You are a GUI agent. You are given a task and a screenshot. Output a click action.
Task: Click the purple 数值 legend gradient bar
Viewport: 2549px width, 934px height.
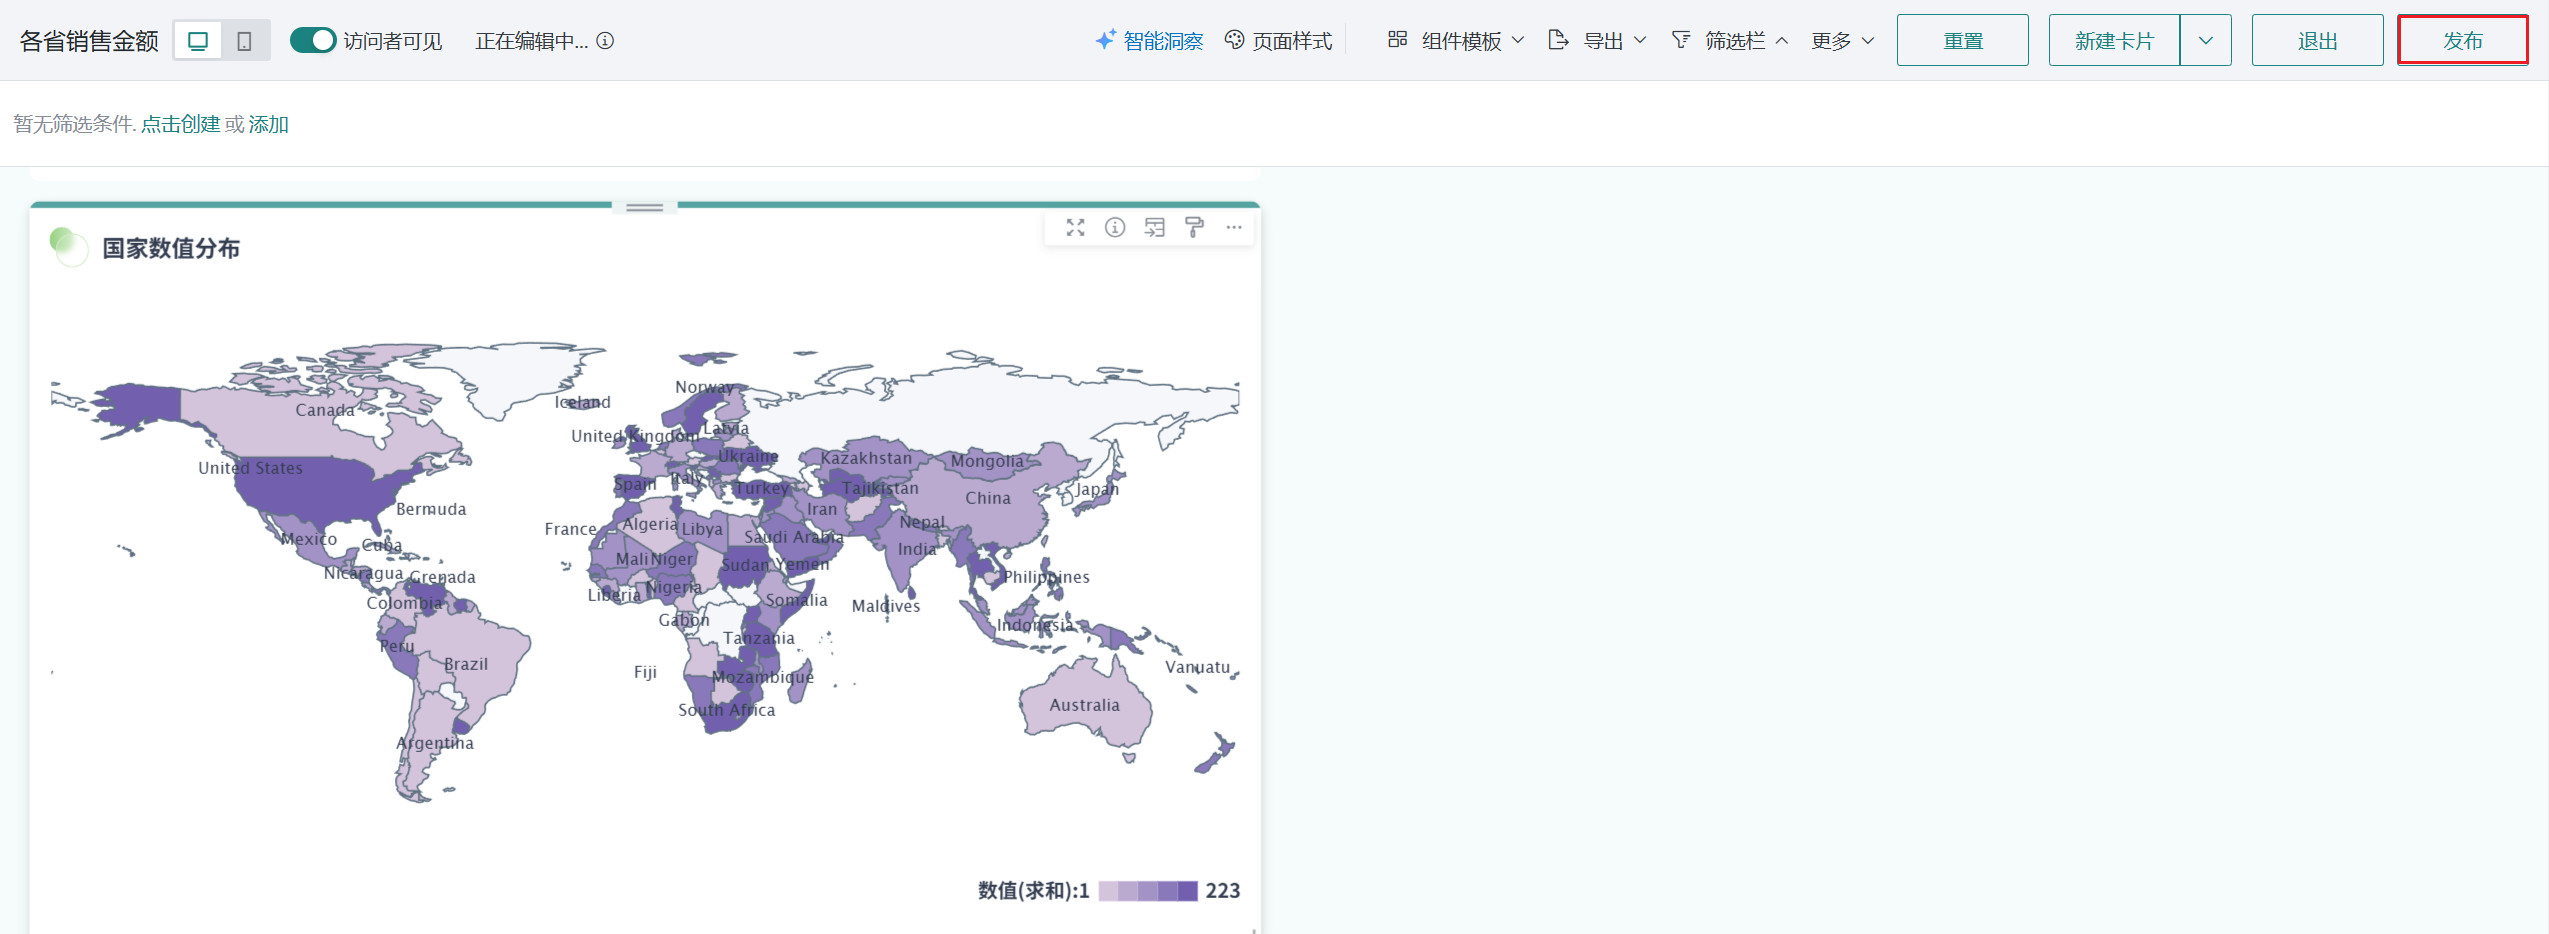pyautogui.click(x=1147, y=891)
